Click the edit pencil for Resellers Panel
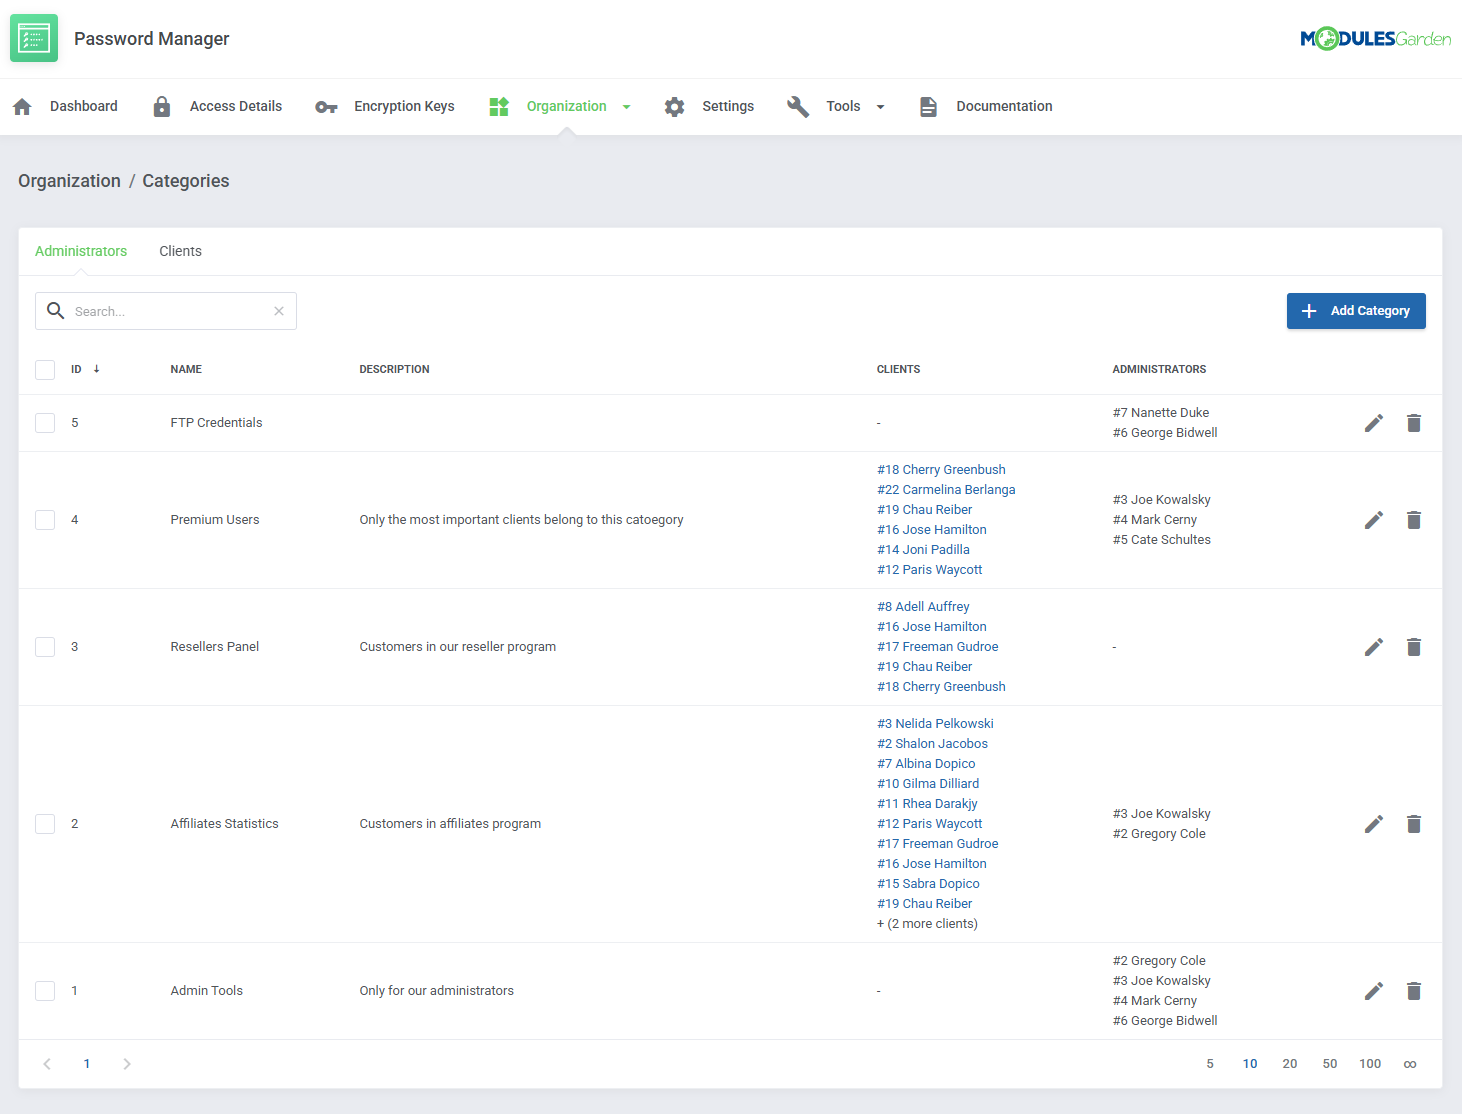 click(1373, 647)
